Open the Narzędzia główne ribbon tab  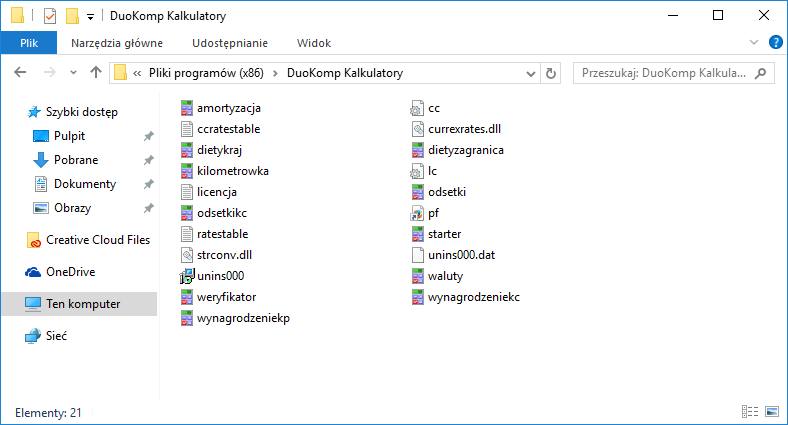tap(117, 43)
